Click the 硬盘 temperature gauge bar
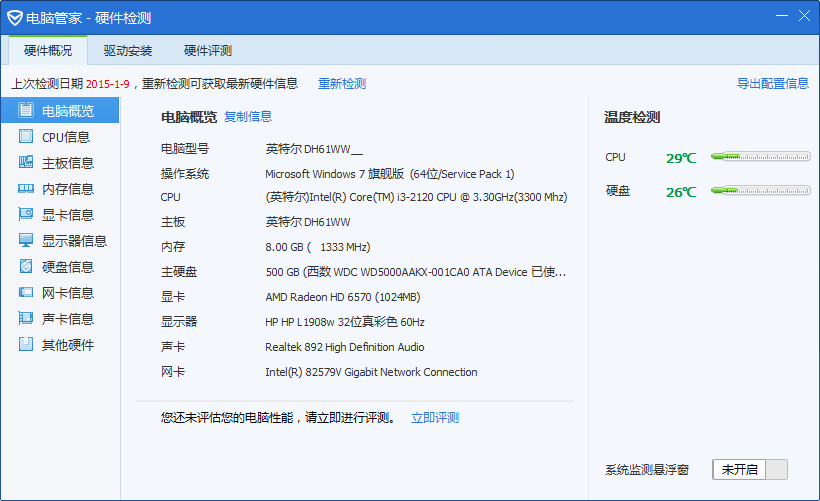The width and height of the screenshot is (820, 501). coord(760,191)
